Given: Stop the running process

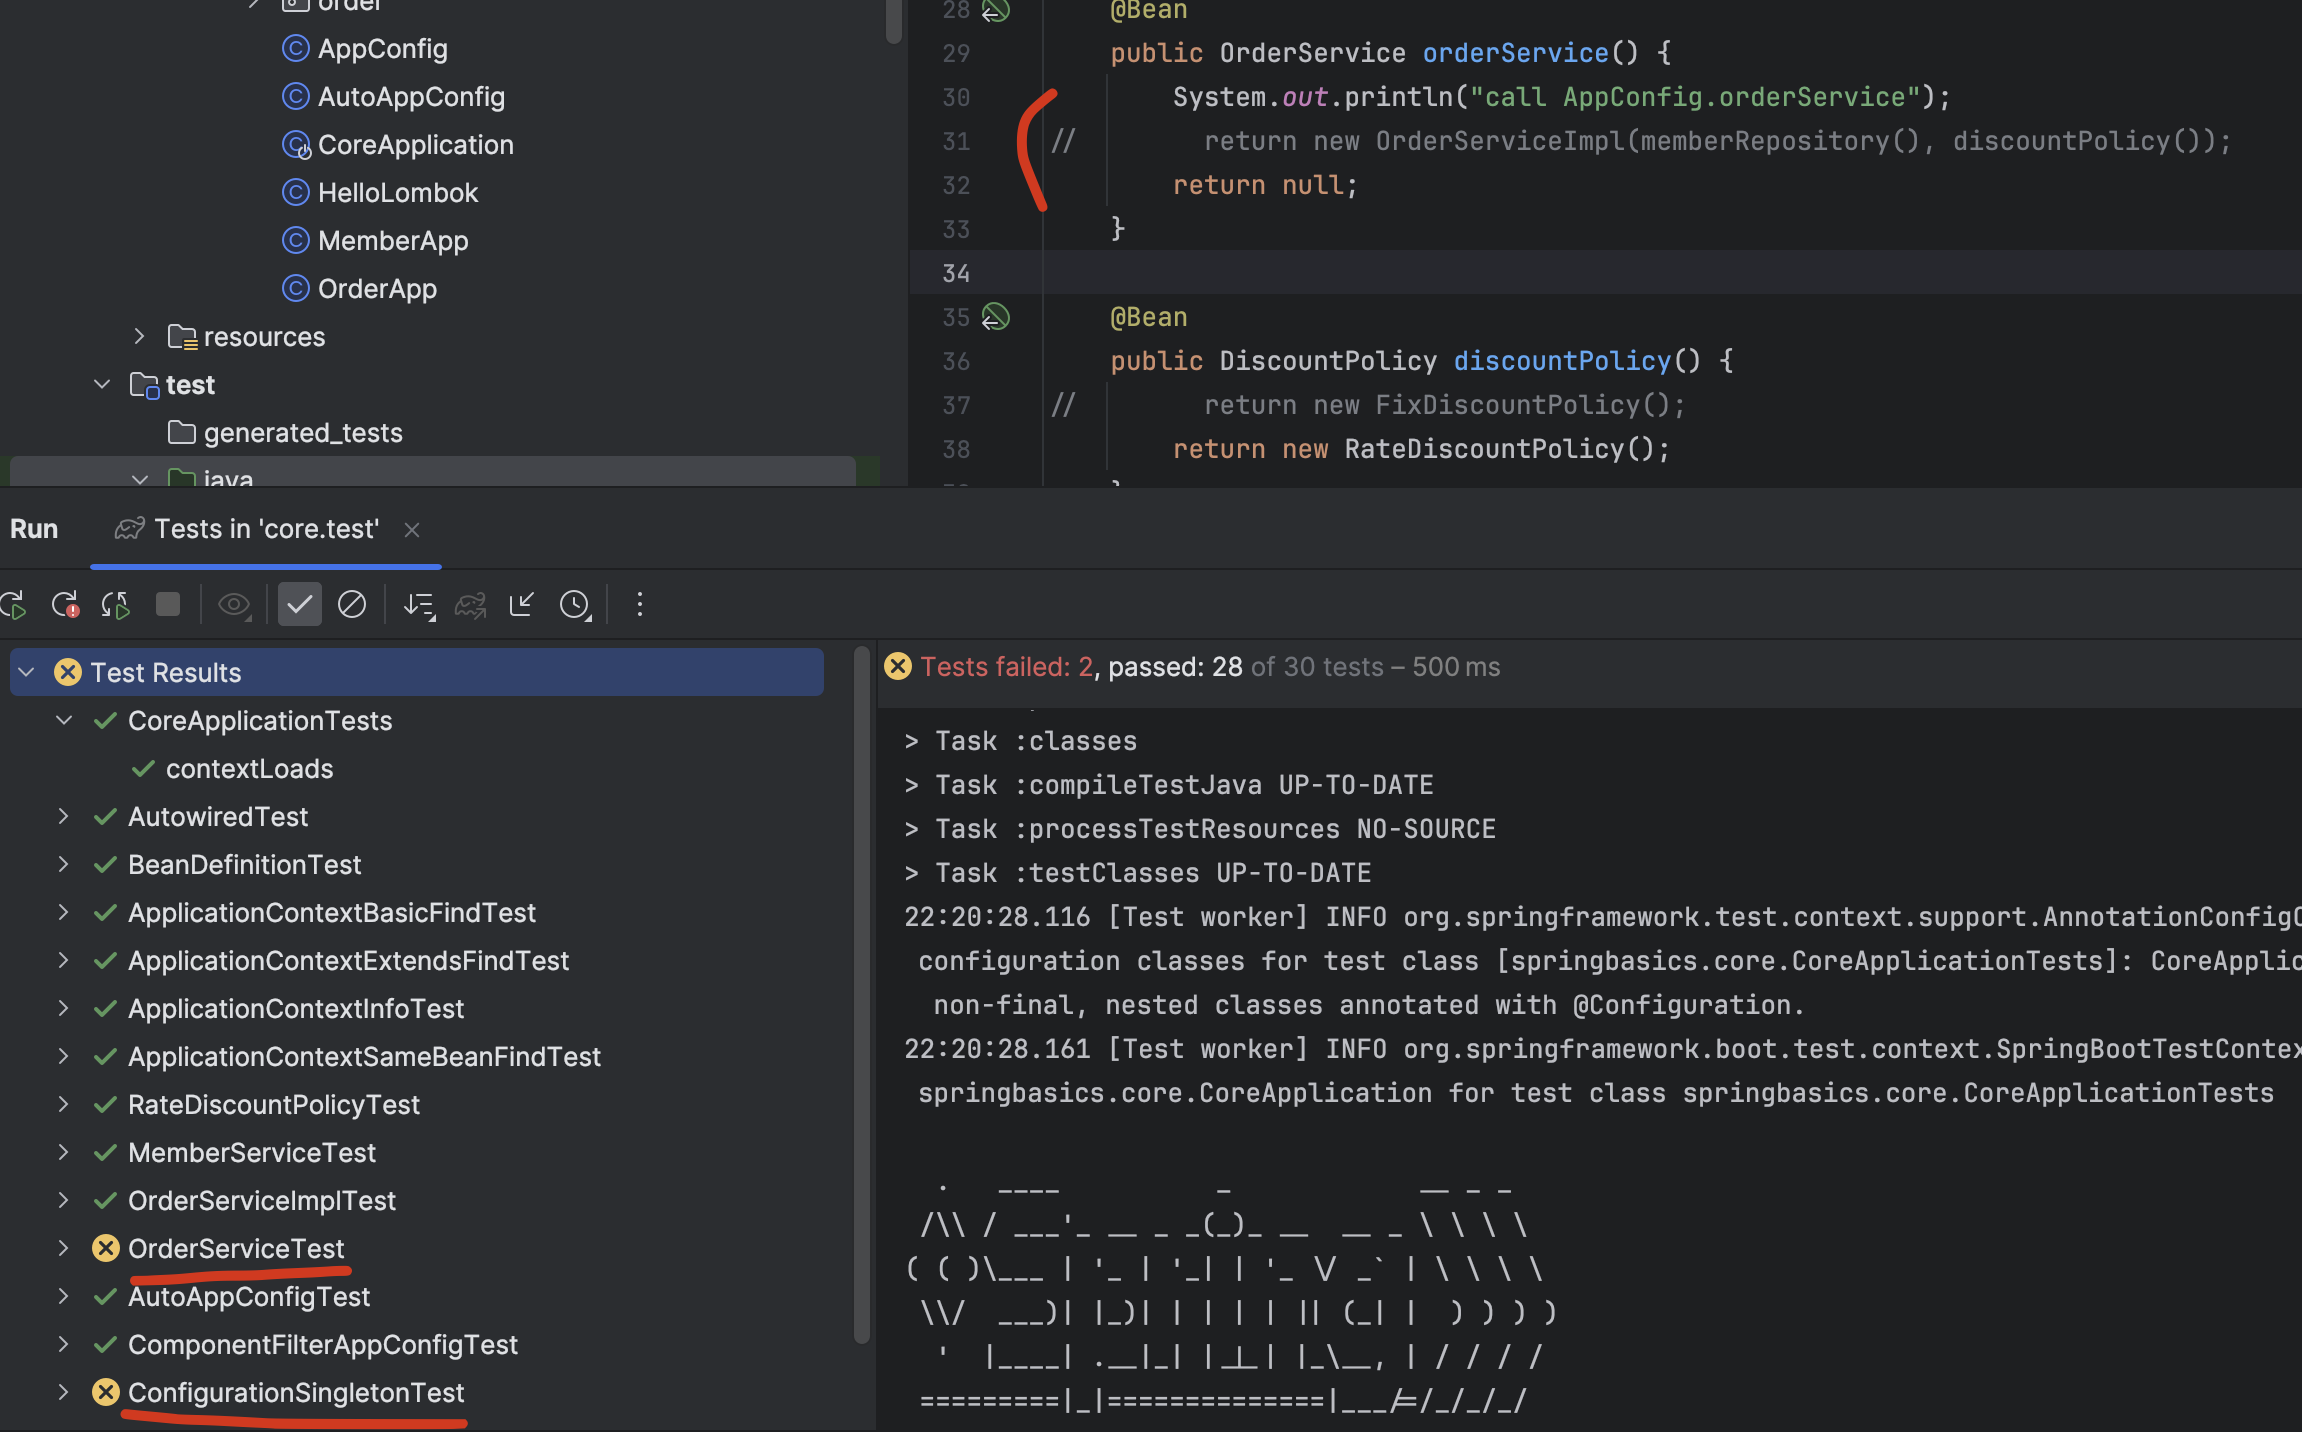Looking at the screenshot, I should (168, 604).
